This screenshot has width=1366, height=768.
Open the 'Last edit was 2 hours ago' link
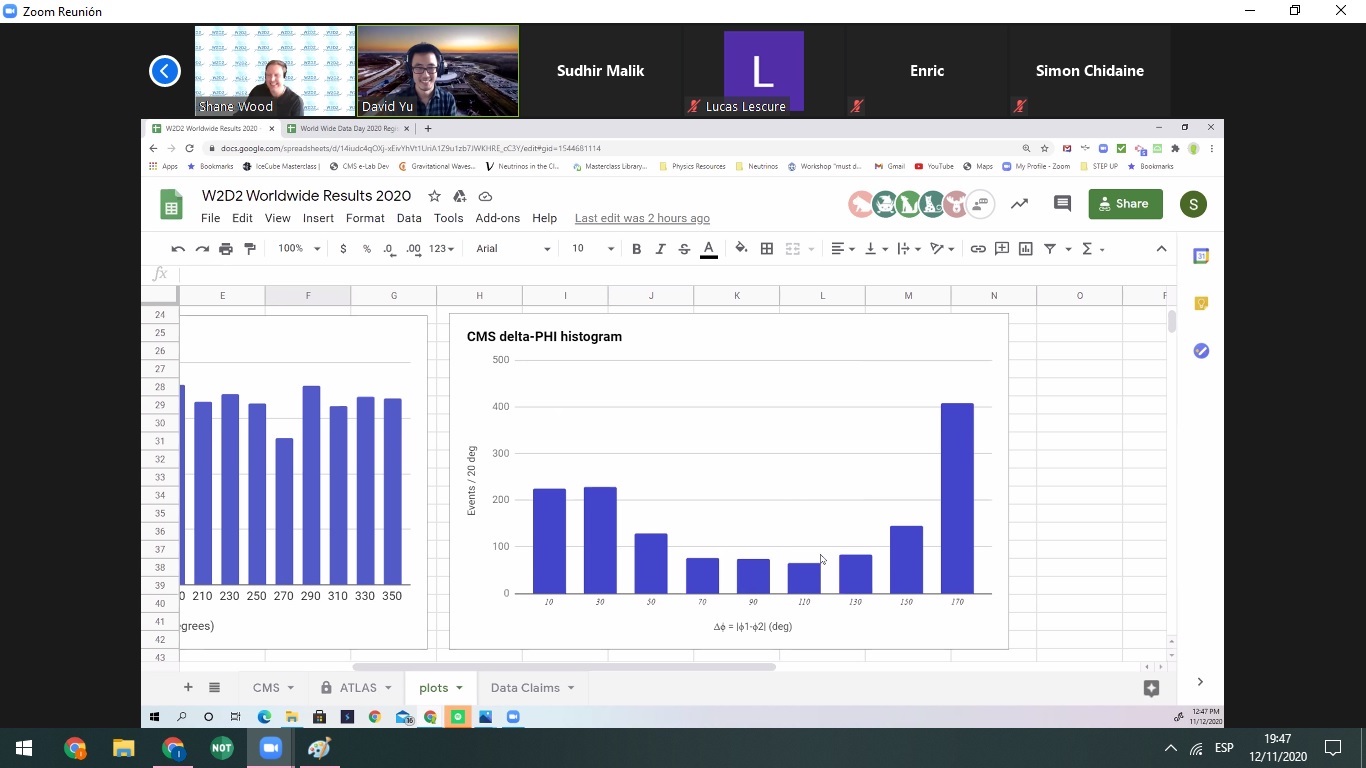642,218
